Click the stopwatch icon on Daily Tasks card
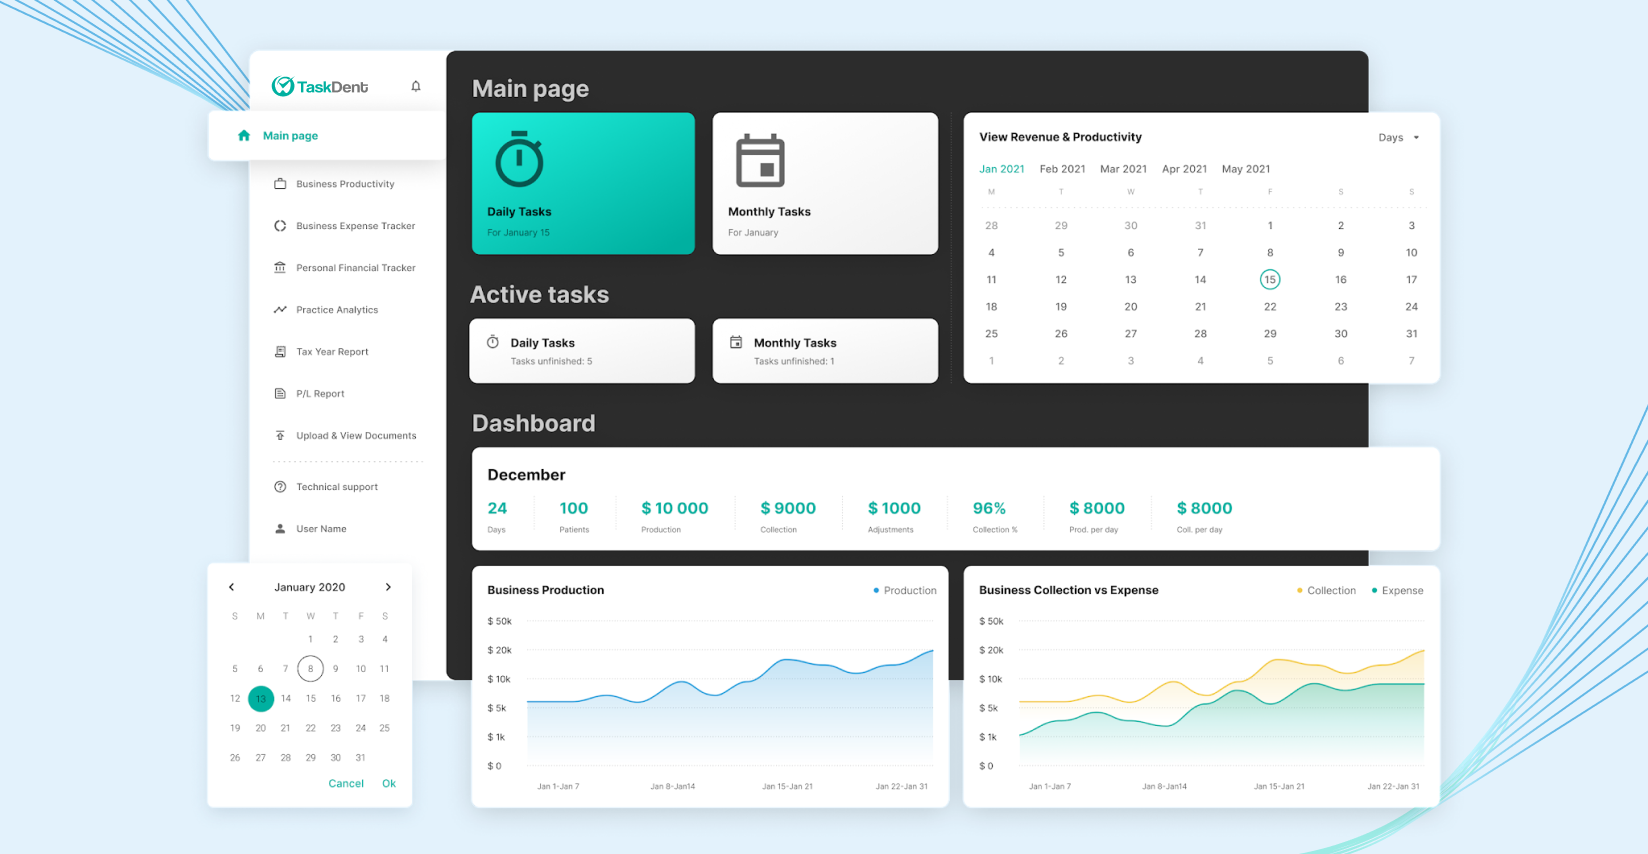The image size is (1648, 854). [x=519, y=160]
